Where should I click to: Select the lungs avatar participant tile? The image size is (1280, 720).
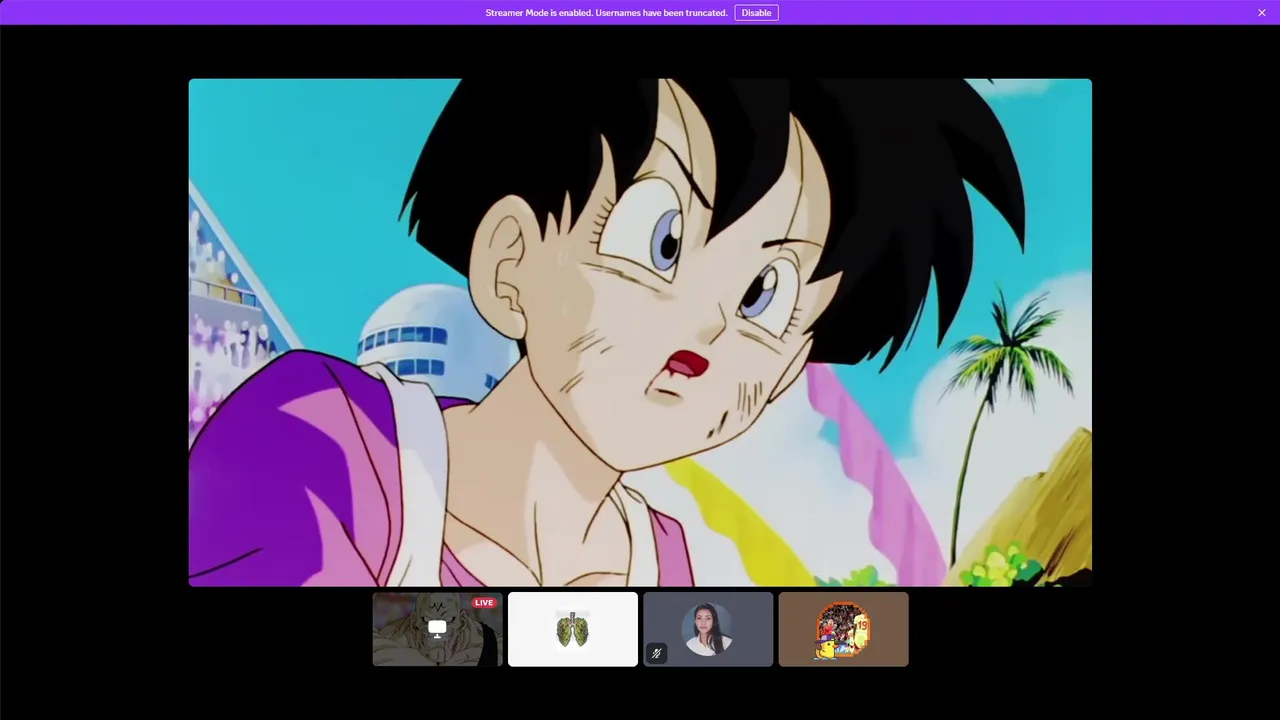tap(573, 629)
